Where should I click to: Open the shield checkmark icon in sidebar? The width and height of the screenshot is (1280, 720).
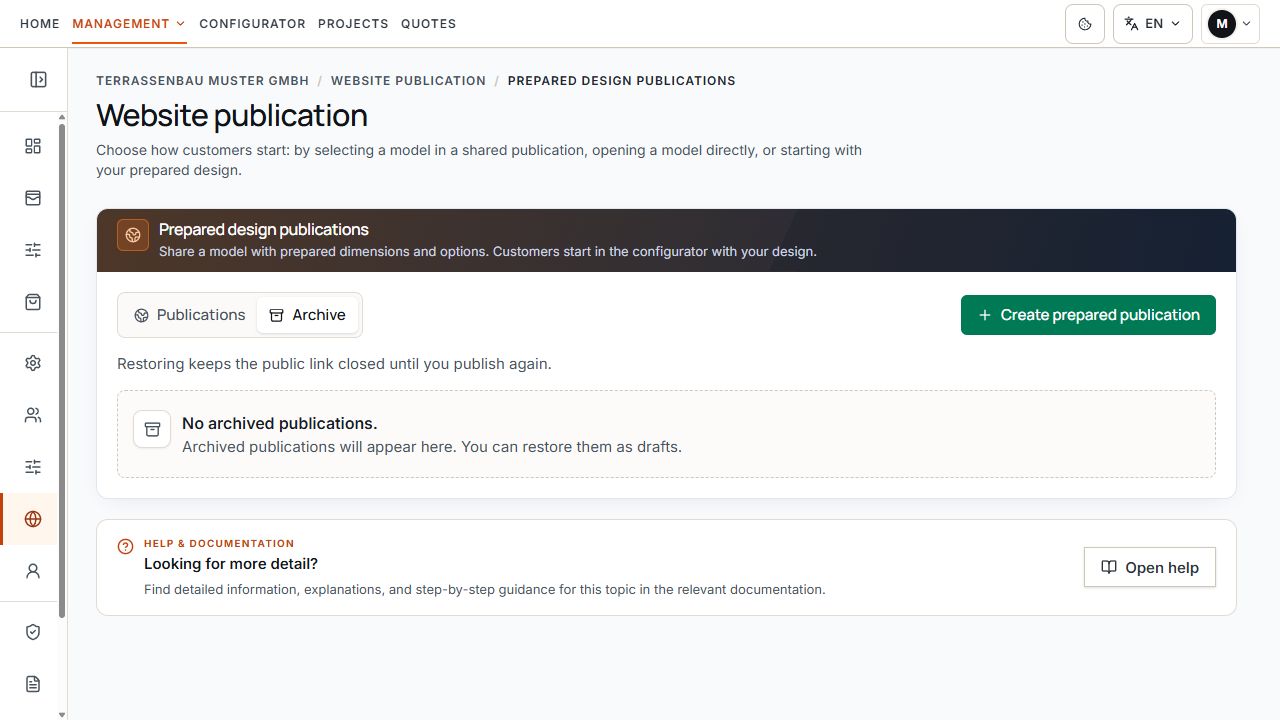[x=33, y=632]
